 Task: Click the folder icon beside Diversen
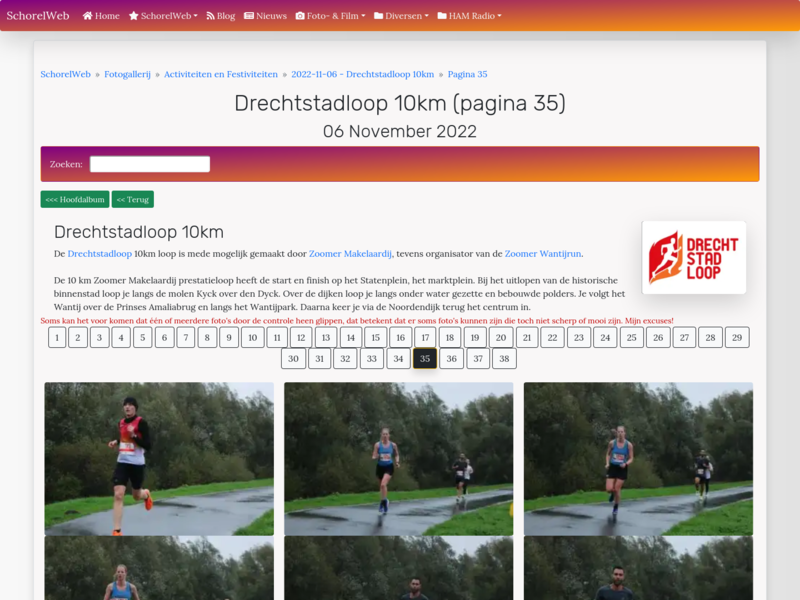click(x=378, y=16)
